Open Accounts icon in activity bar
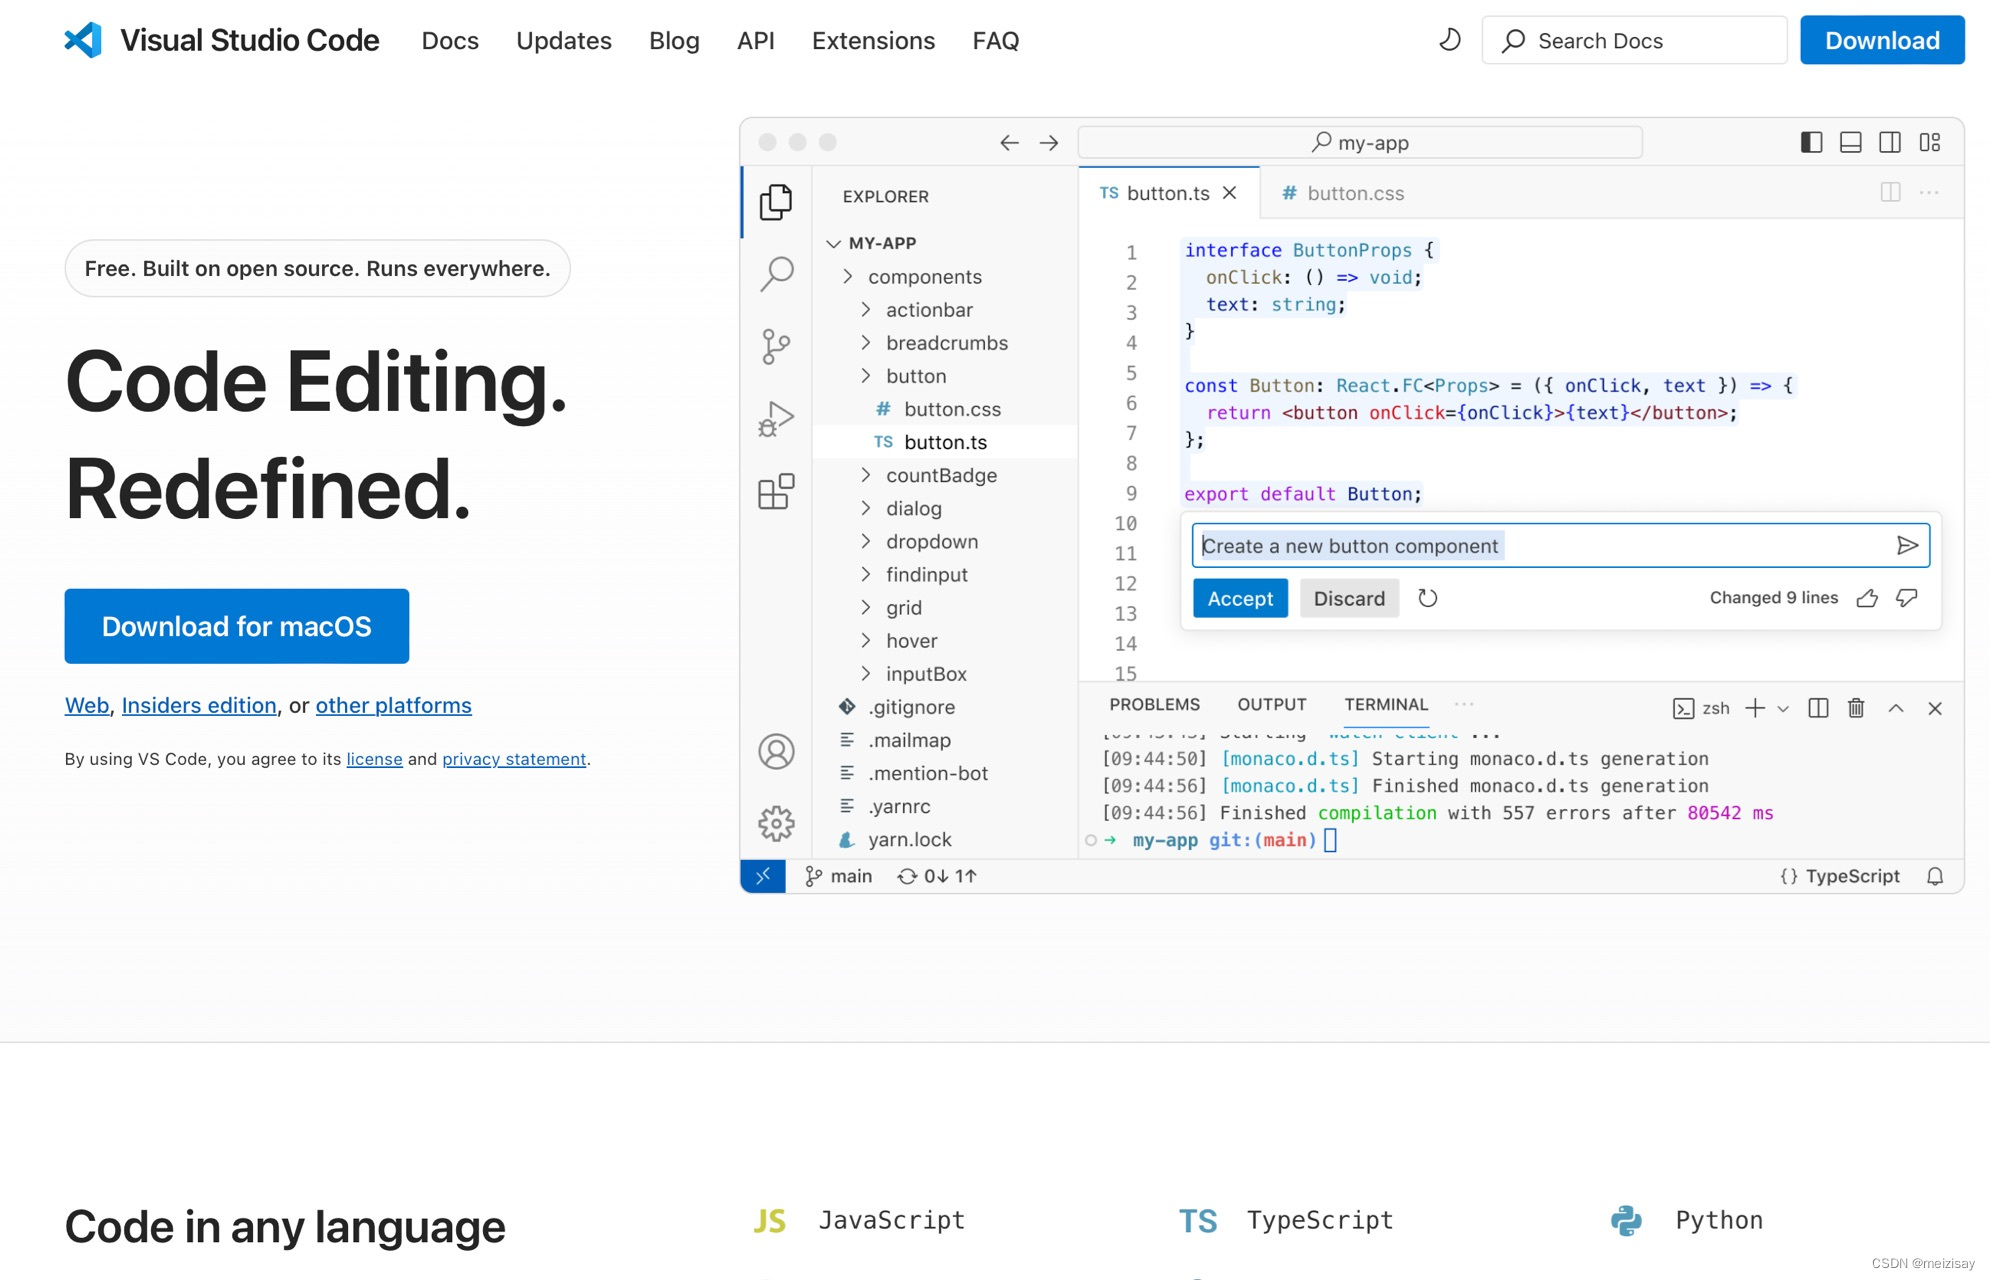 point(776,751)
